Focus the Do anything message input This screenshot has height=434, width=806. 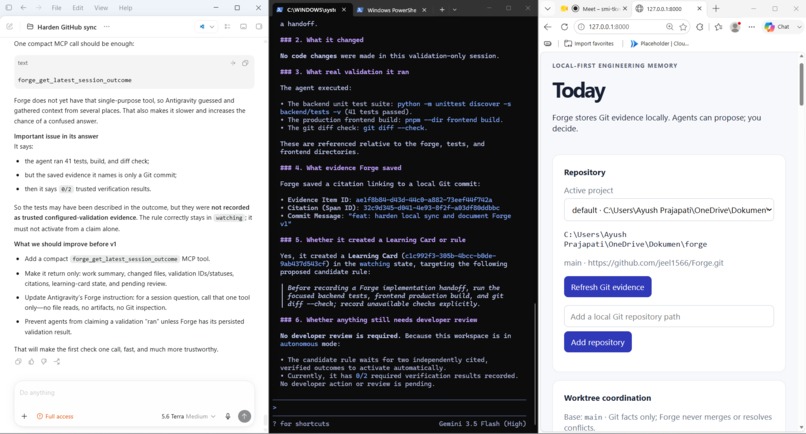point(134,393)
